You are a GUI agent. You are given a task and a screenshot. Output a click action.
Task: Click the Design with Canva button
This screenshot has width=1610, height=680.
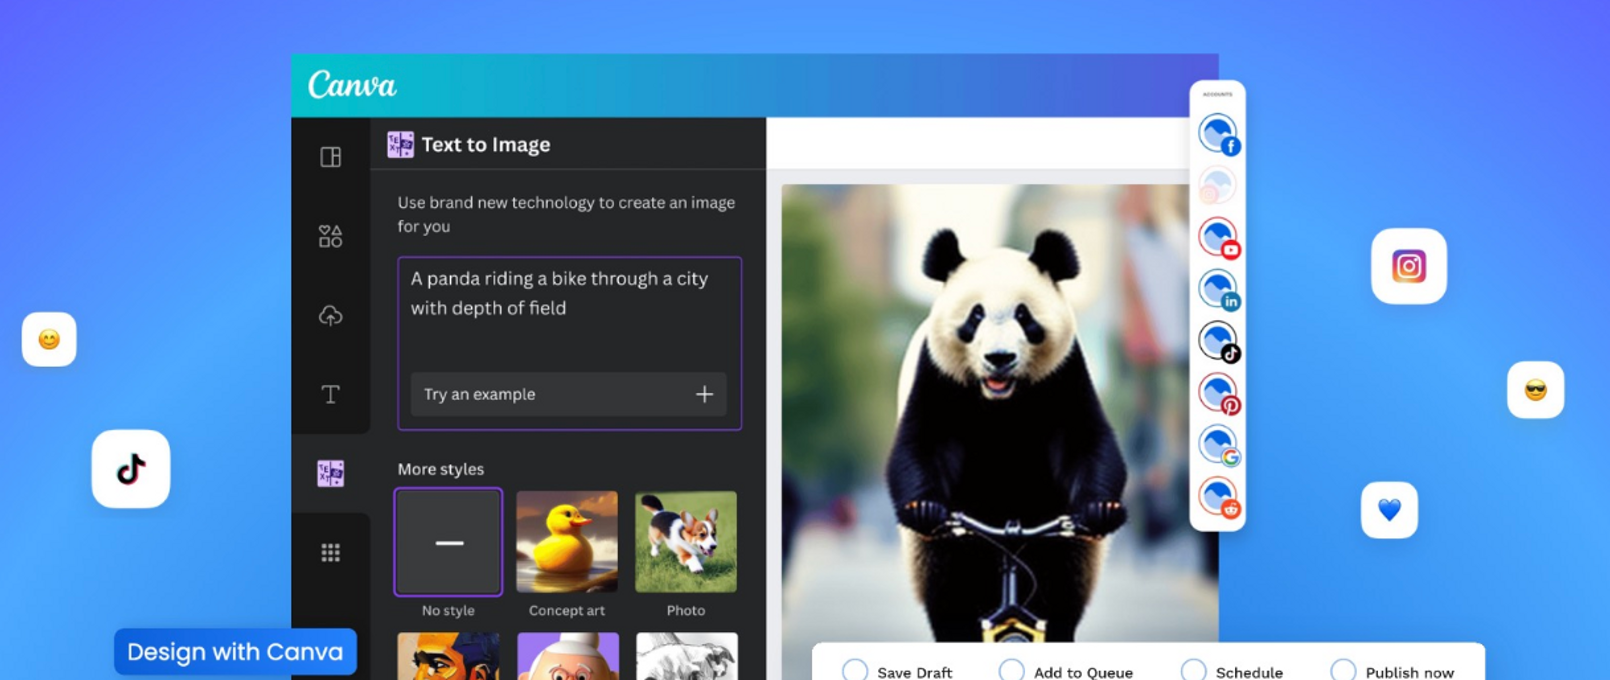(235, 652)
